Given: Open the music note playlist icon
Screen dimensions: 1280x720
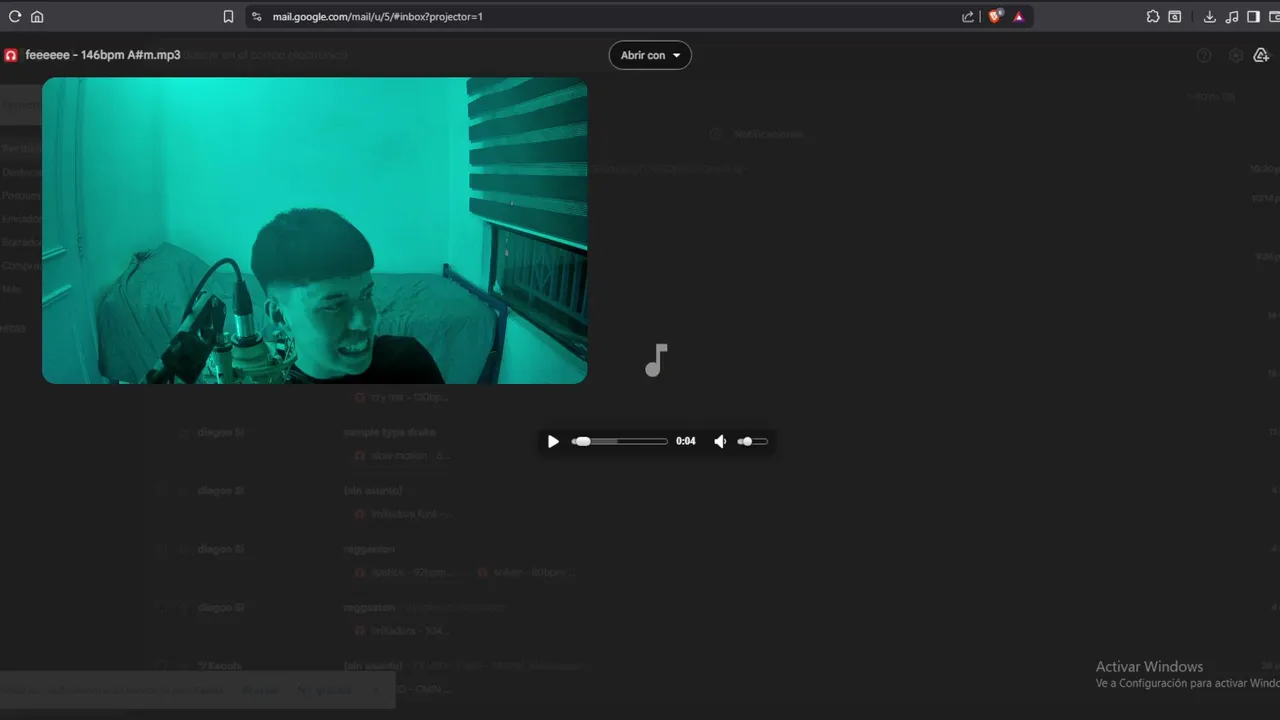Looking at the screenshot, I should [x=1231, y=16].
